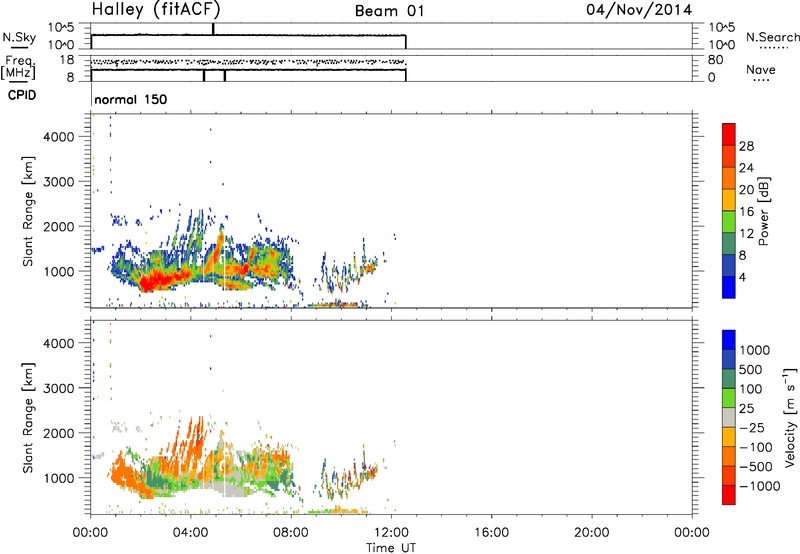The height and width of the screenshot is (554, 800).
Task: Click the Velocity [m s-1] colorbar label
Action: tap(790, 417)
